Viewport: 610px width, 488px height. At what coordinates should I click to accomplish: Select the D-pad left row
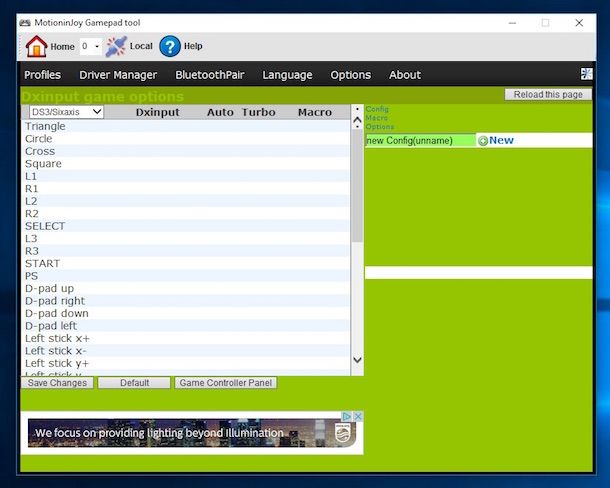[186, 325]
